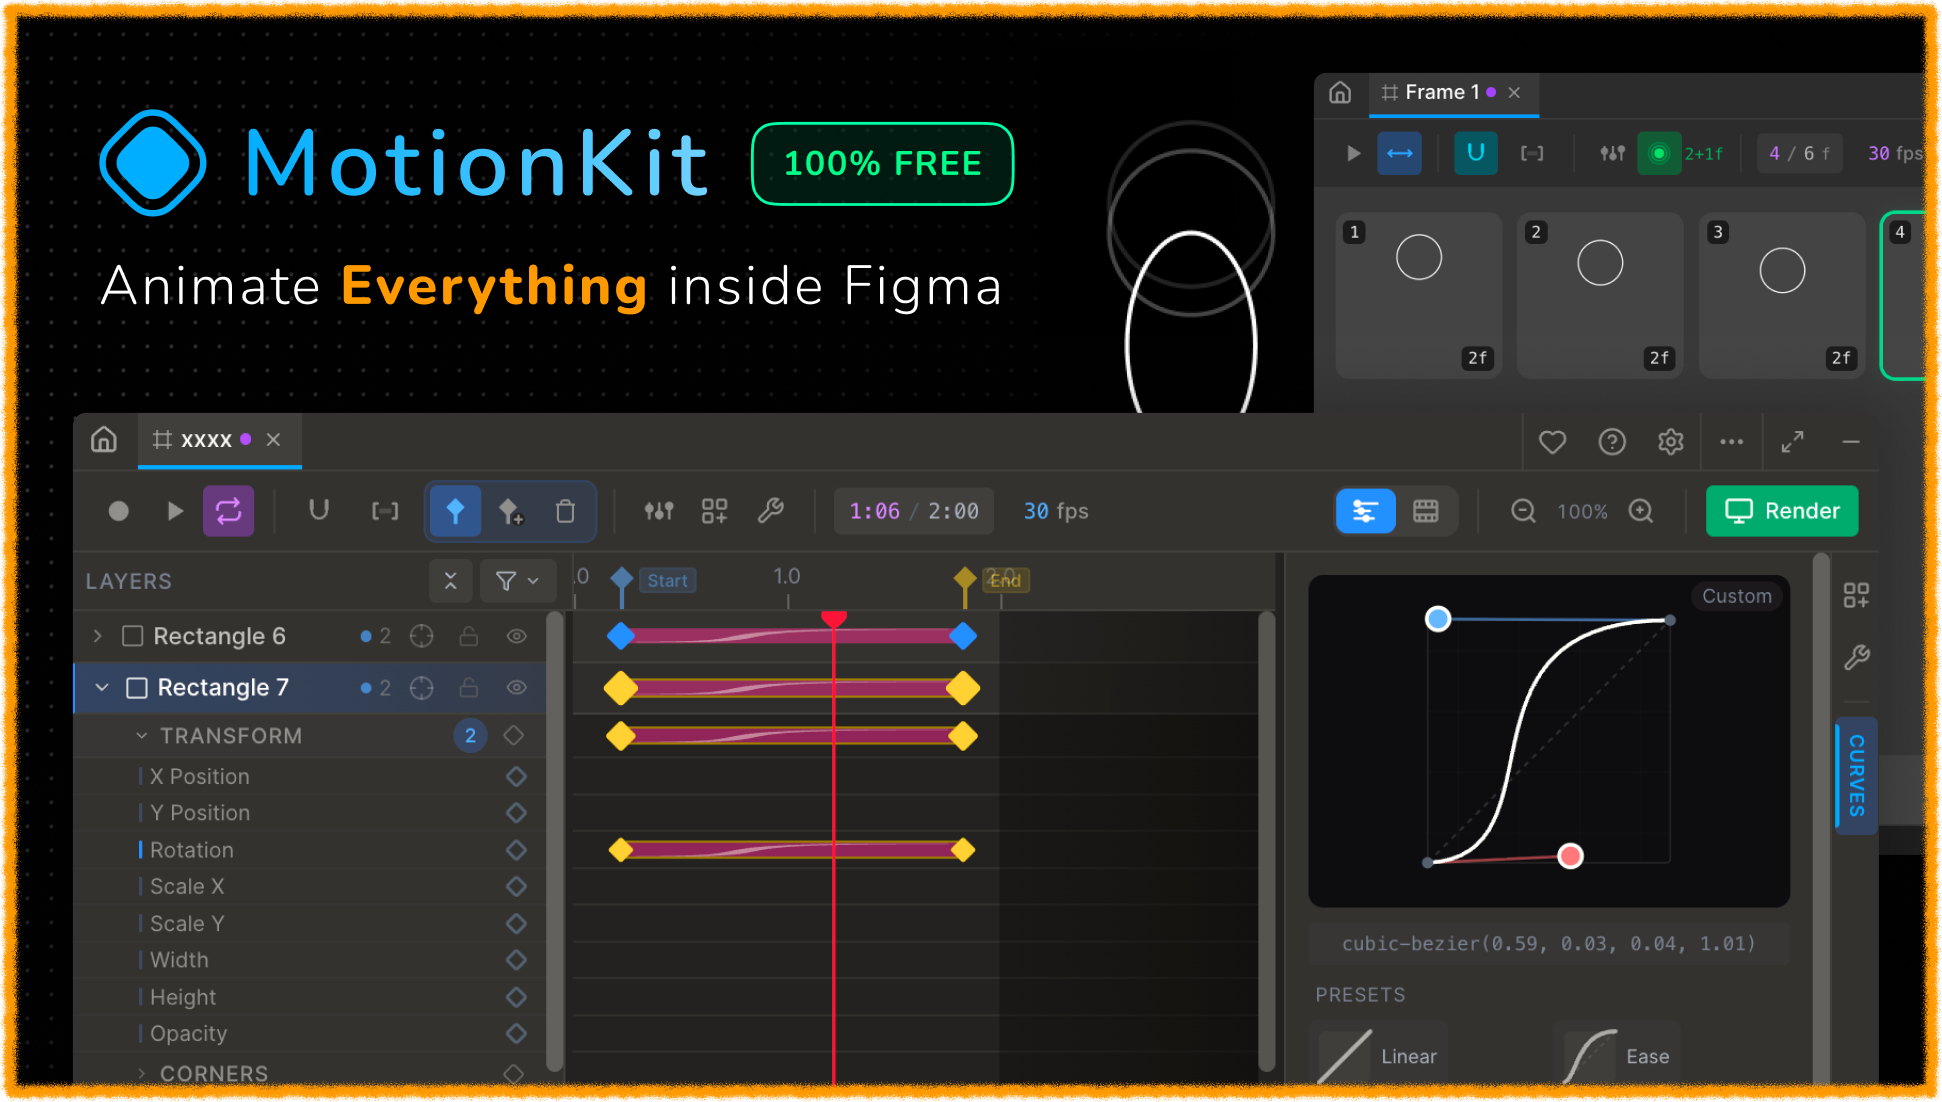Toggle the magnet snap icon in main toolbar
The height and width of the screenshot is (1102, 1942).
(x=319, y=511)
